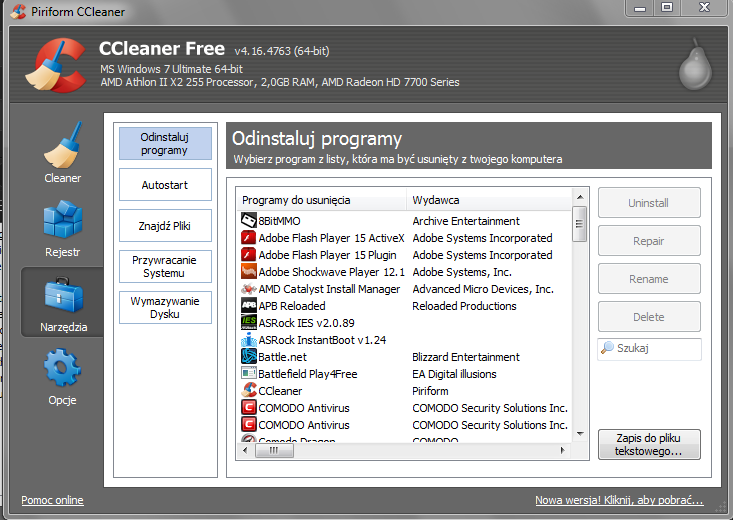Click the Battle.net icon
The width and height of the screenshot is (733, 520).
(249, 357)
